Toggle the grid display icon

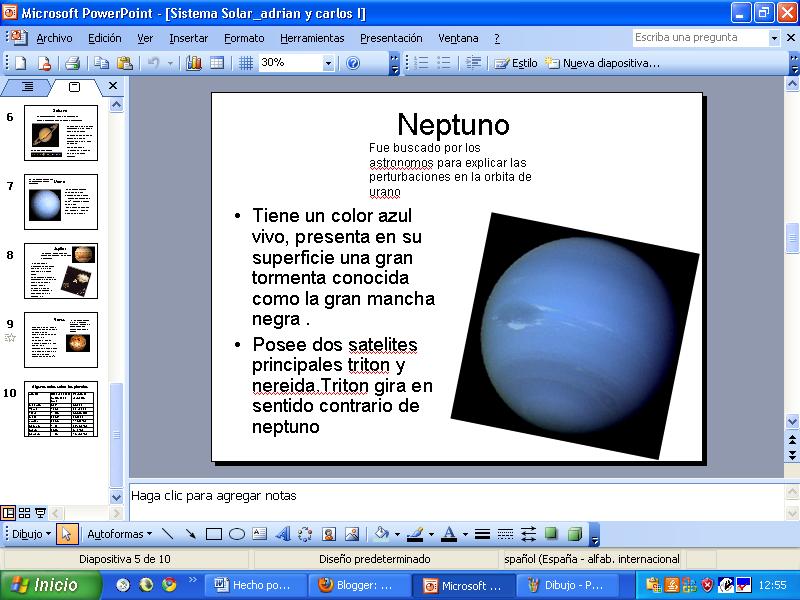click(246, 63)
